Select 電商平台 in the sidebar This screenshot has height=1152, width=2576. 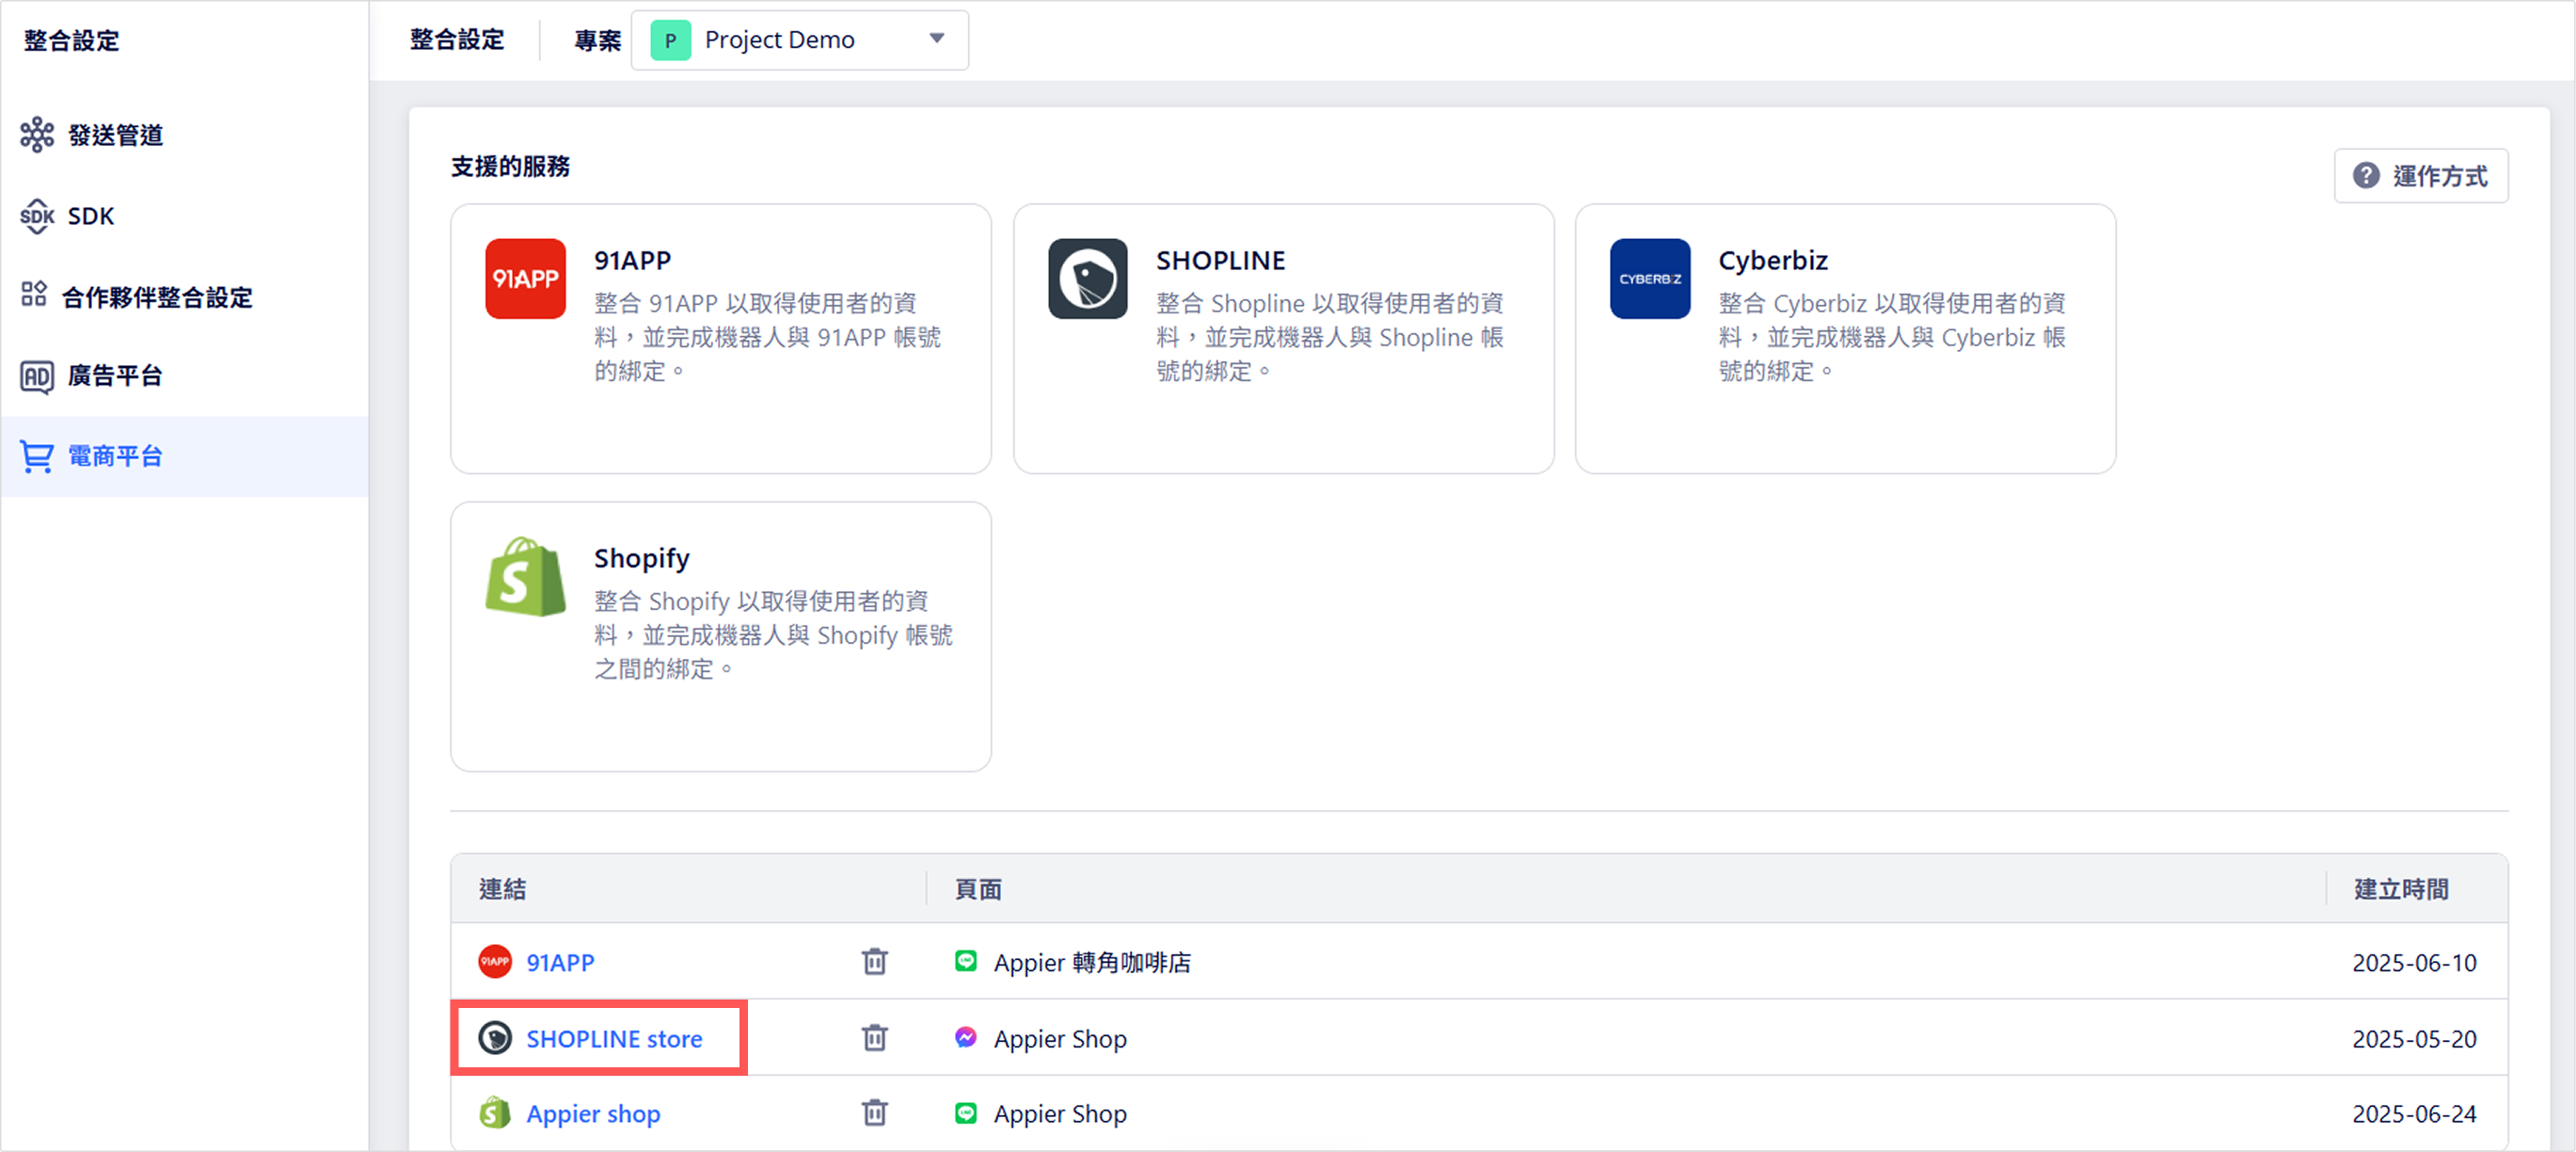[184, 456]
